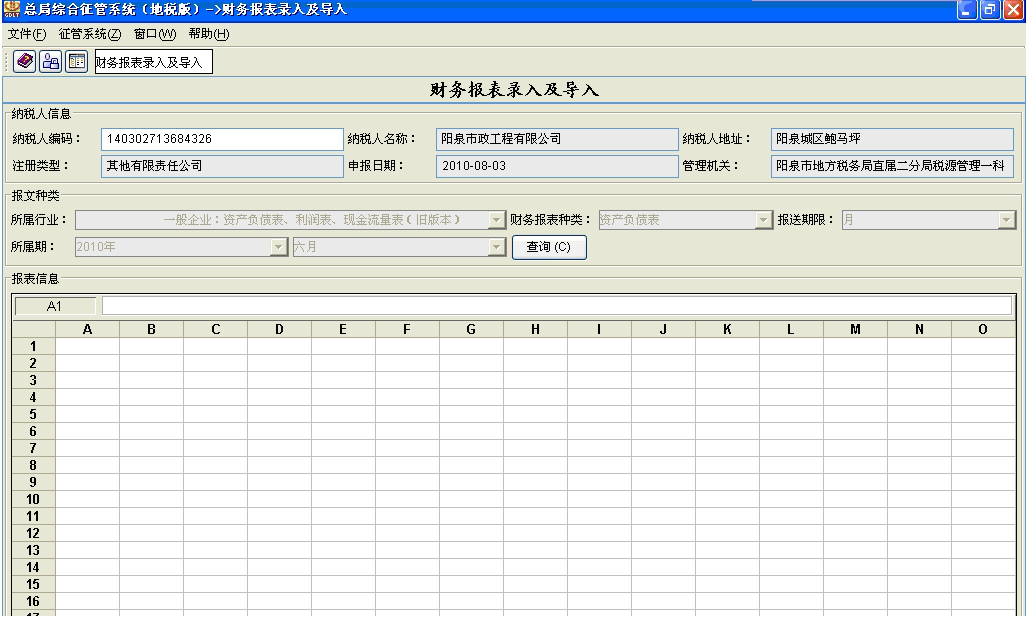Viewport: 1029px width, 640px height.
Task: Select row 10 header
Action: click(33, 499)
